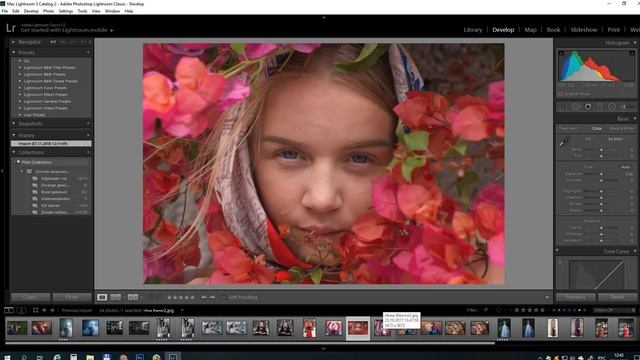
Task: Click the Copy settings button
Action: 31,297
